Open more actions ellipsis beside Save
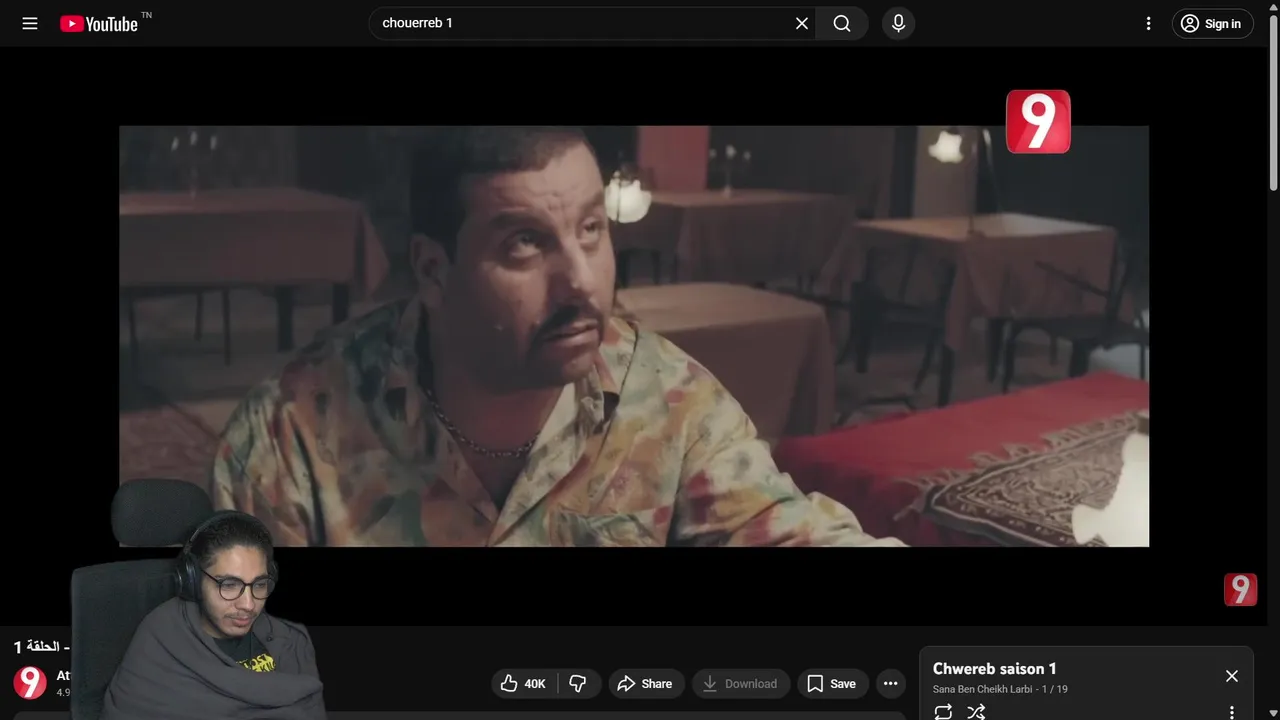This screenshot has width=1280, height=720. tap(890, 683)
